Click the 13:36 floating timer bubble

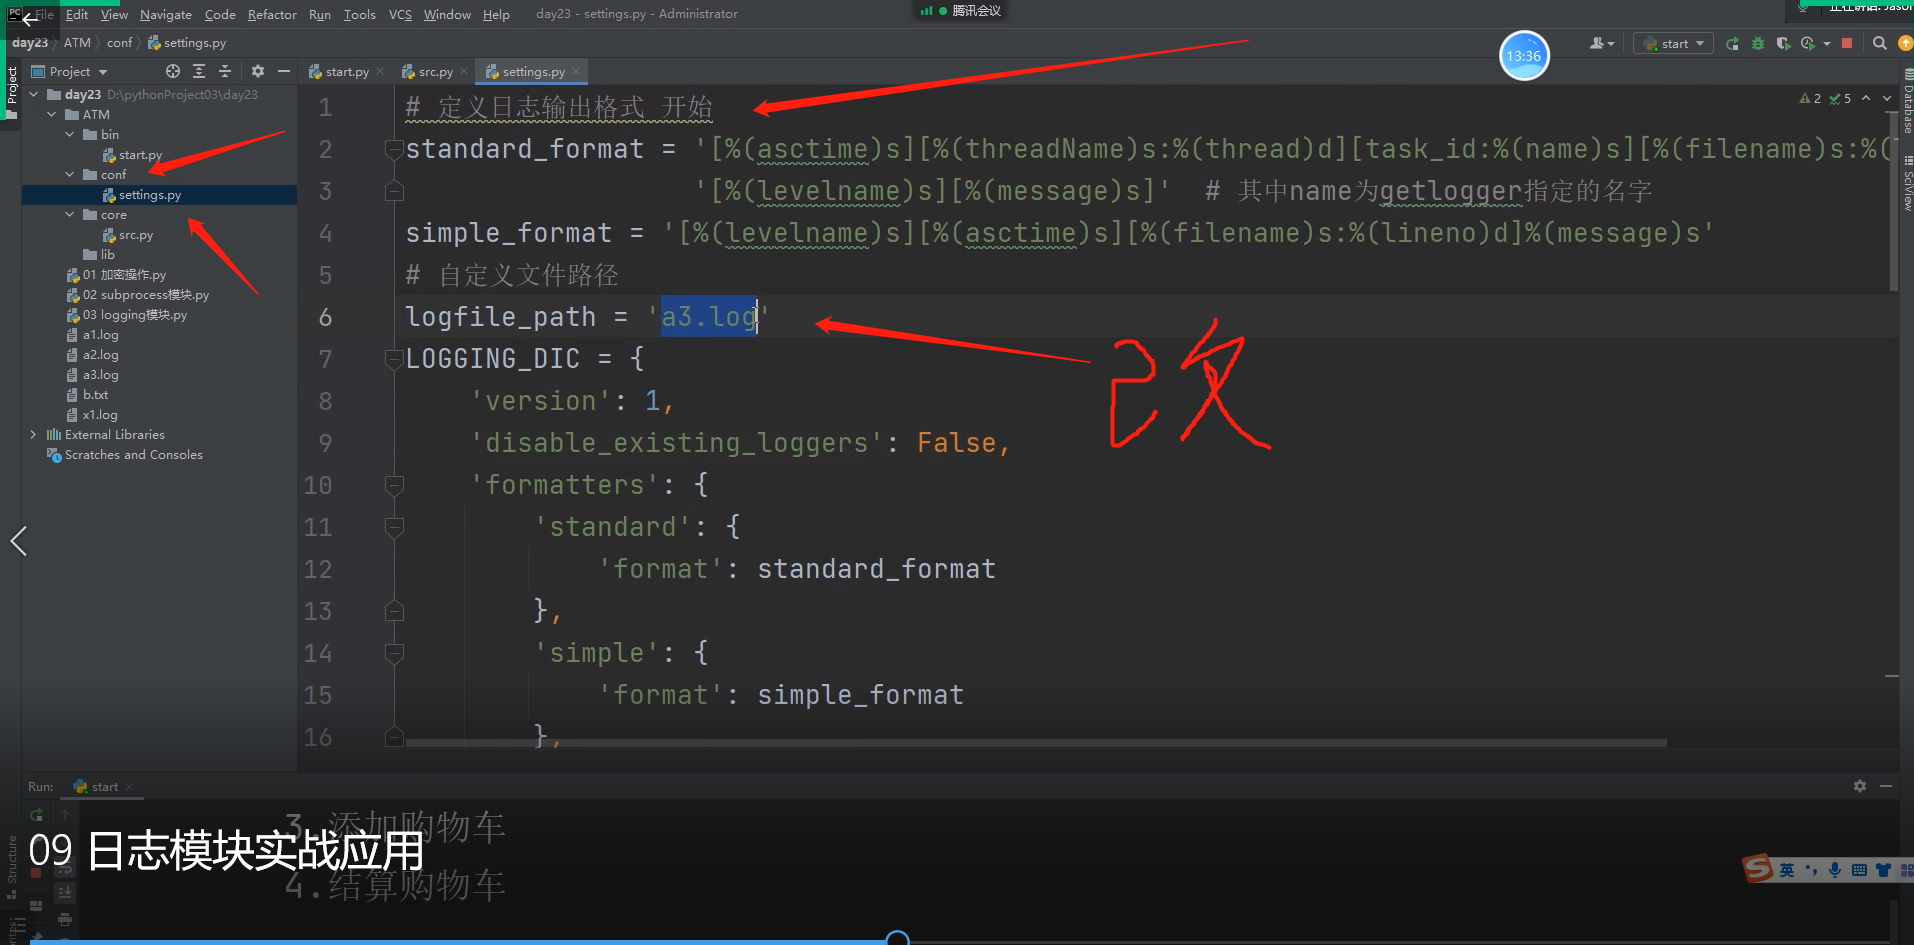click(x=1524, y=56)
